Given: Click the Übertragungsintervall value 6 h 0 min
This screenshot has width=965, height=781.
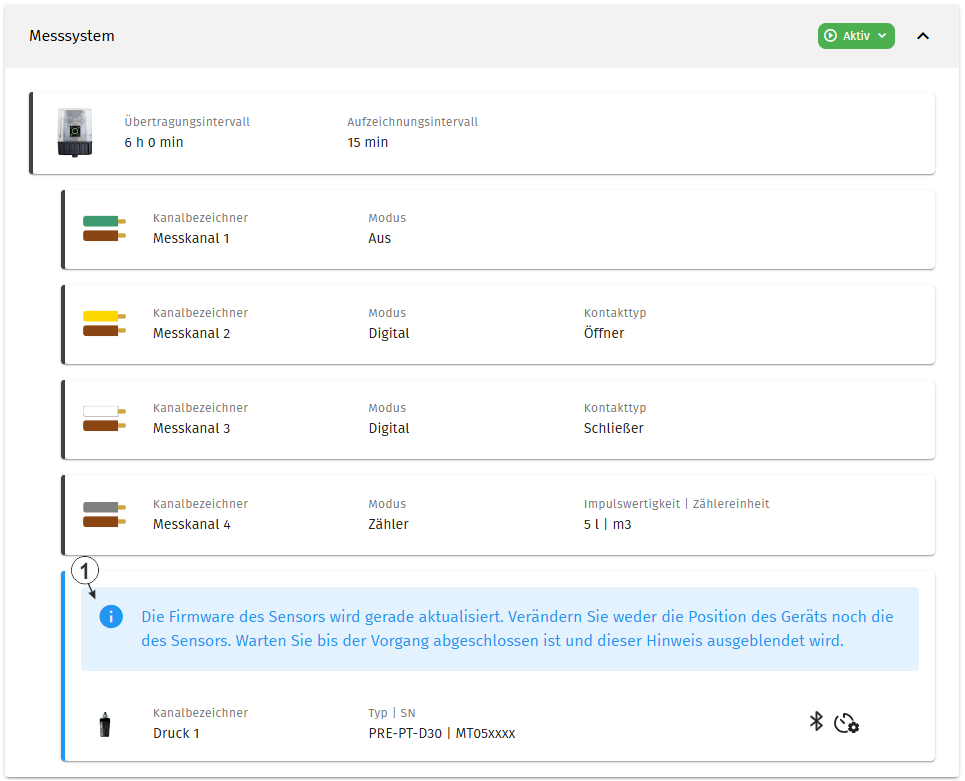Looking at the screenshot, I should [154, 142].
